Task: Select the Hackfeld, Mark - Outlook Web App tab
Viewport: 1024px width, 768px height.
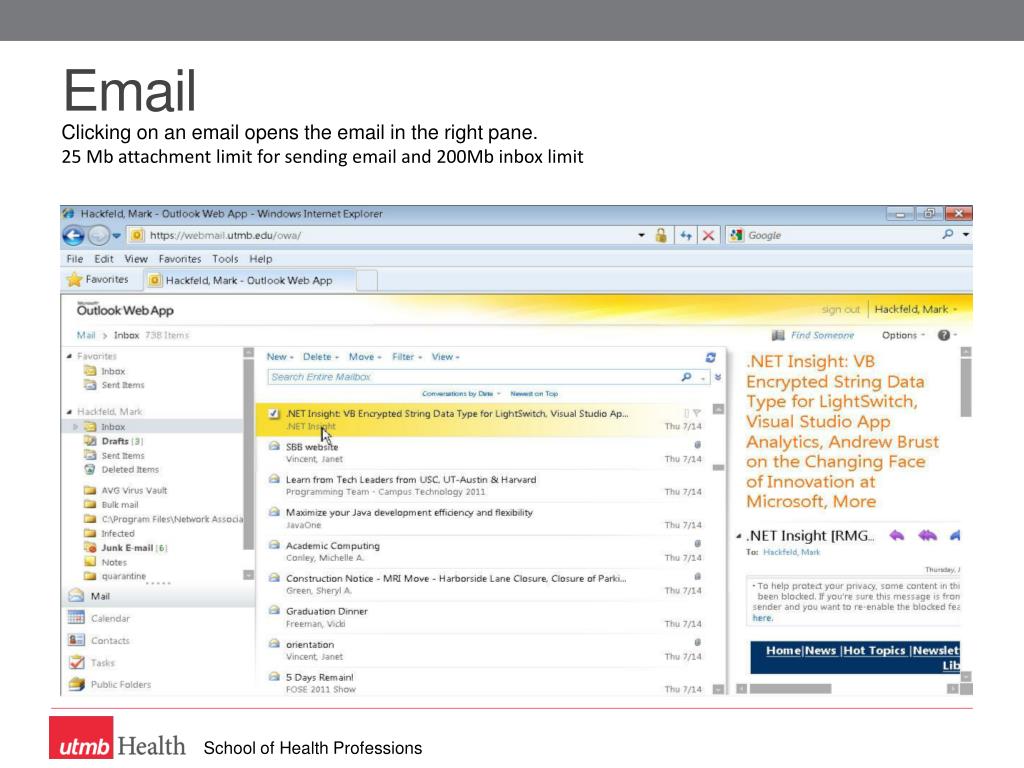Action: point(249,280)
